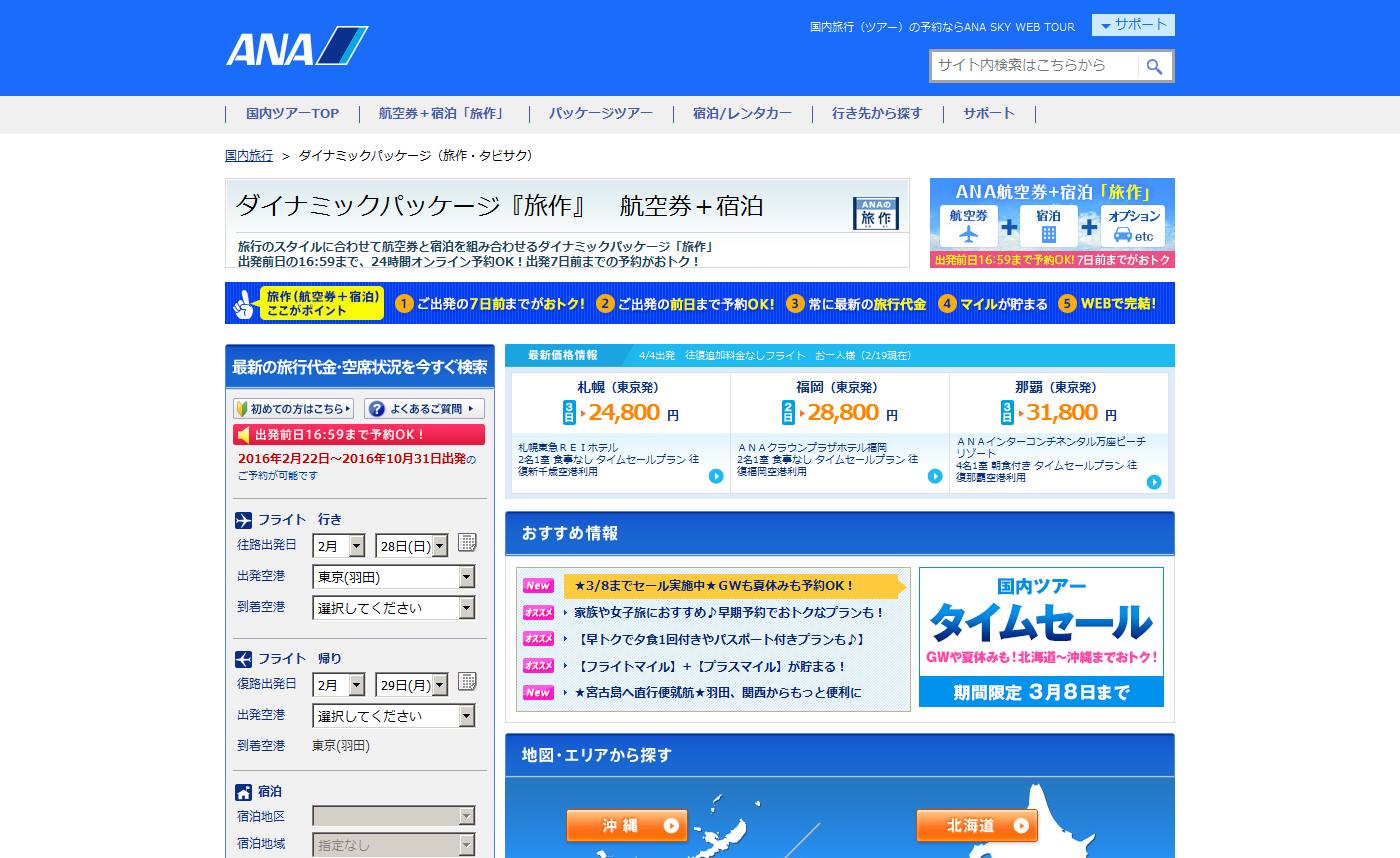Click the 3日 icon next to 31,800円
1400x858 pixels.
click(x=1007, y=412)
